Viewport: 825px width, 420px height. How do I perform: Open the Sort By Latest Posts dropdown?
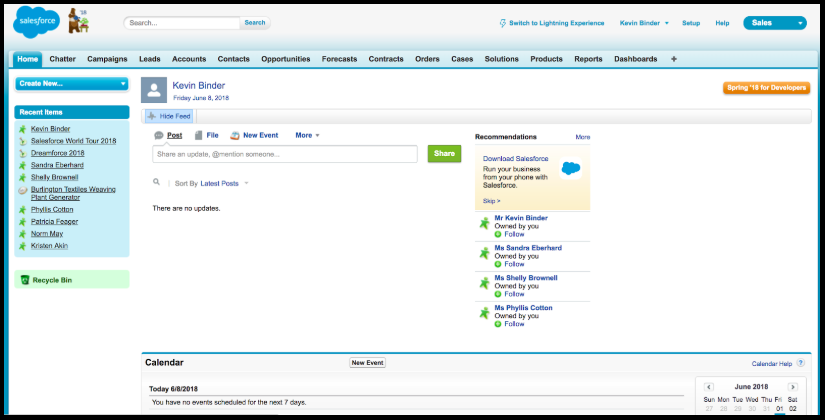pyautogui.click(x=224, y=183)
